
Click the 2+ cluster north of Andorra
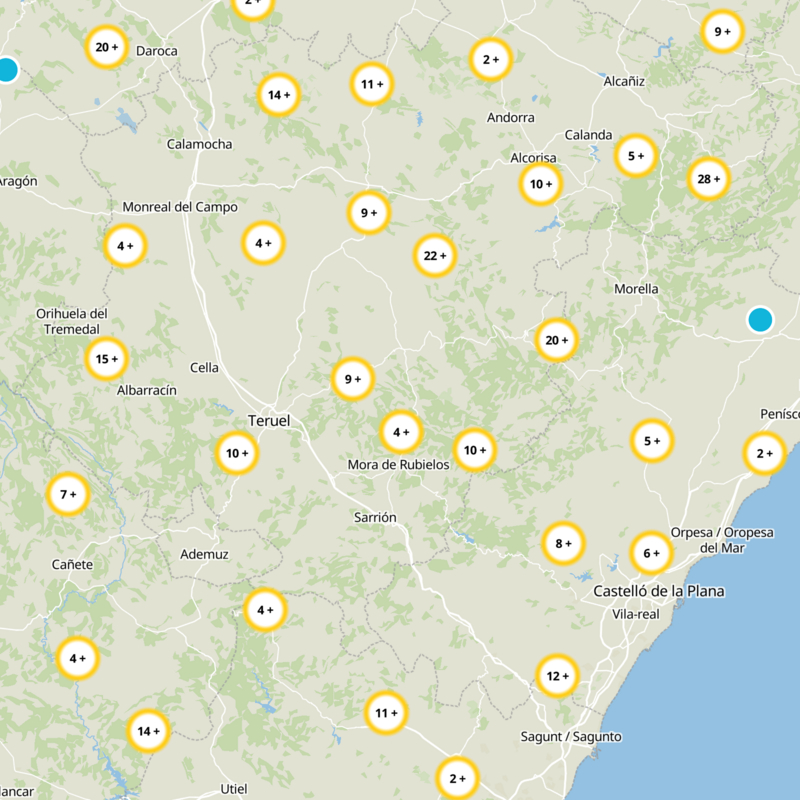[490, 60]
